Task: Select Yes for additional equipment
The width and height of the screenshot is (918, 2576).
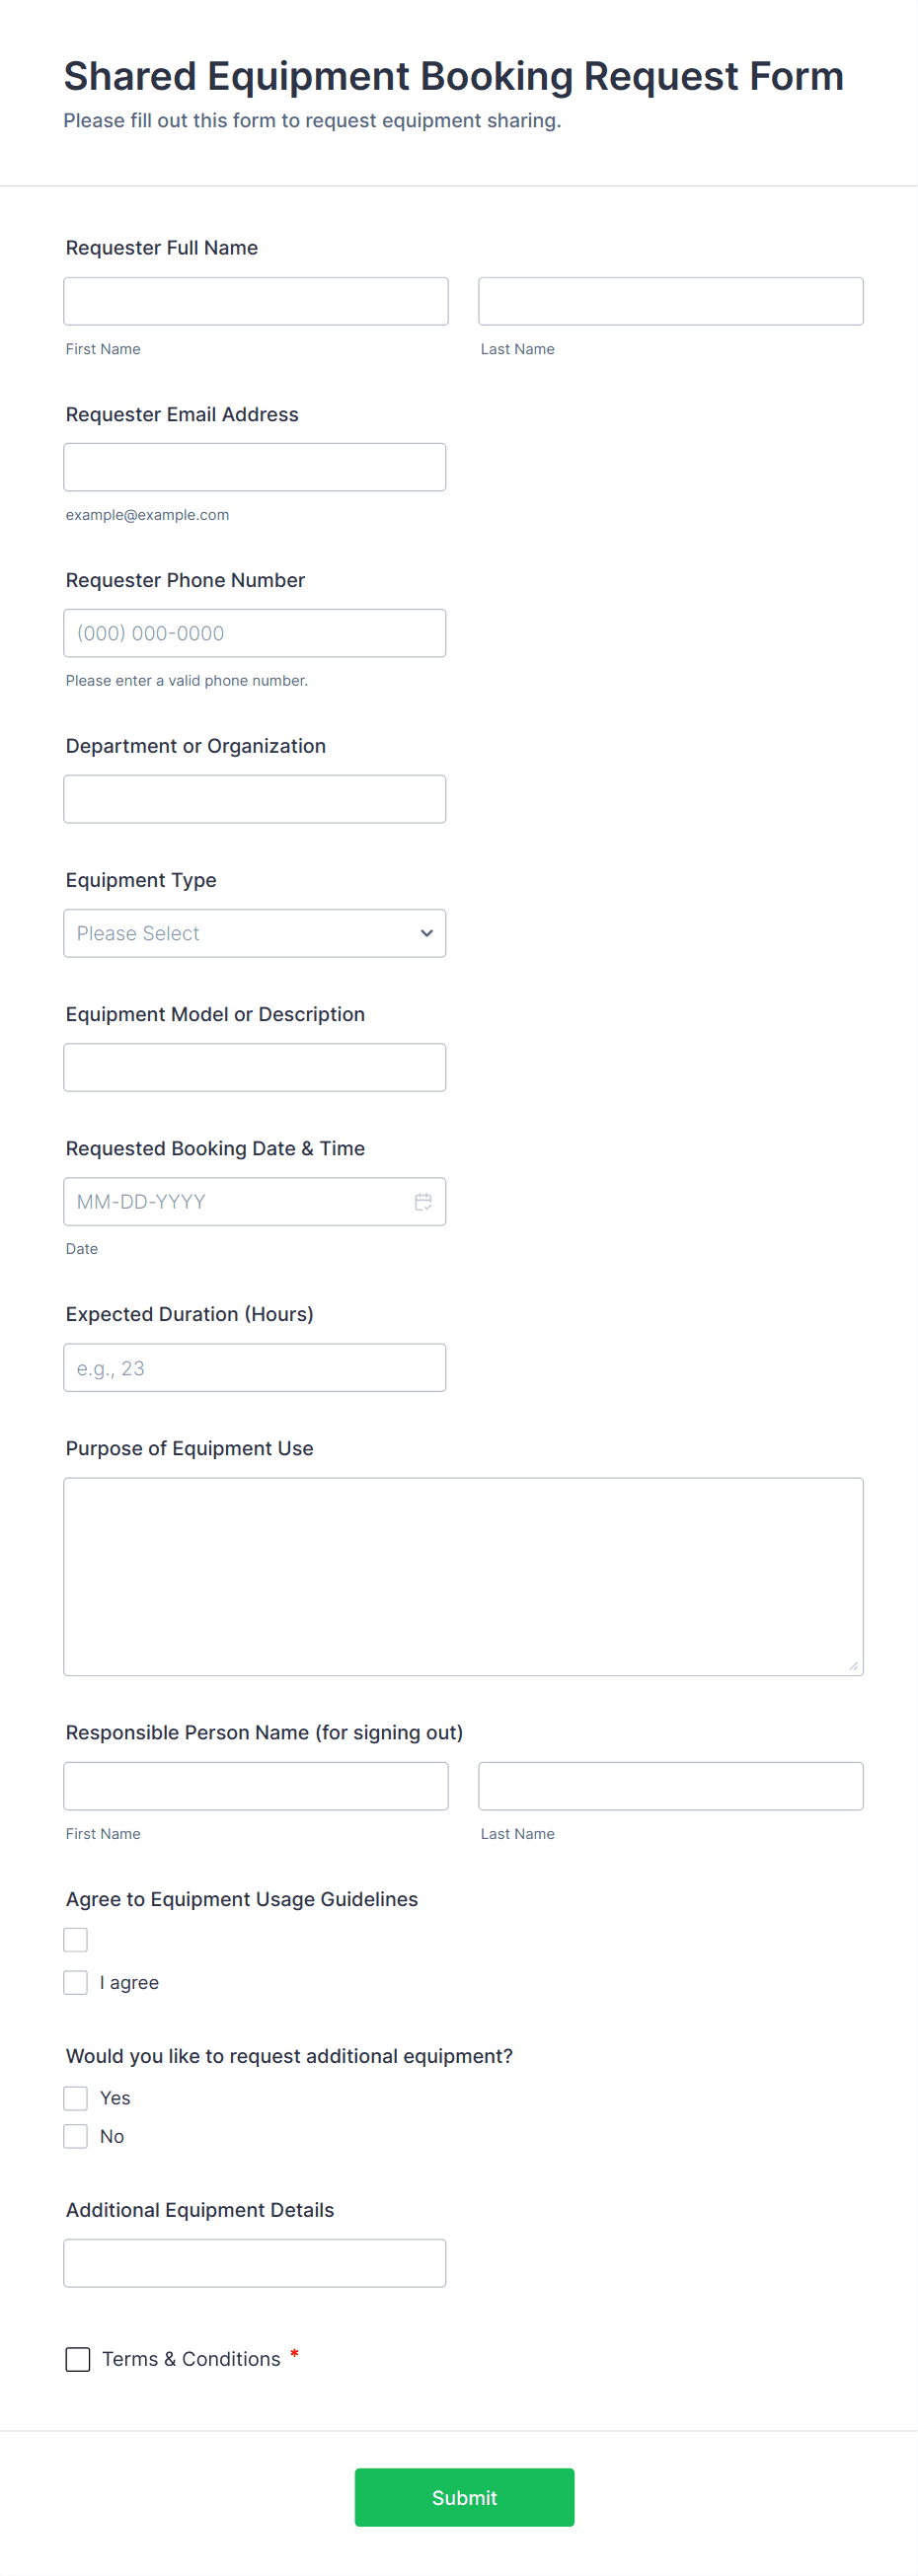Action: point(76,2097)
